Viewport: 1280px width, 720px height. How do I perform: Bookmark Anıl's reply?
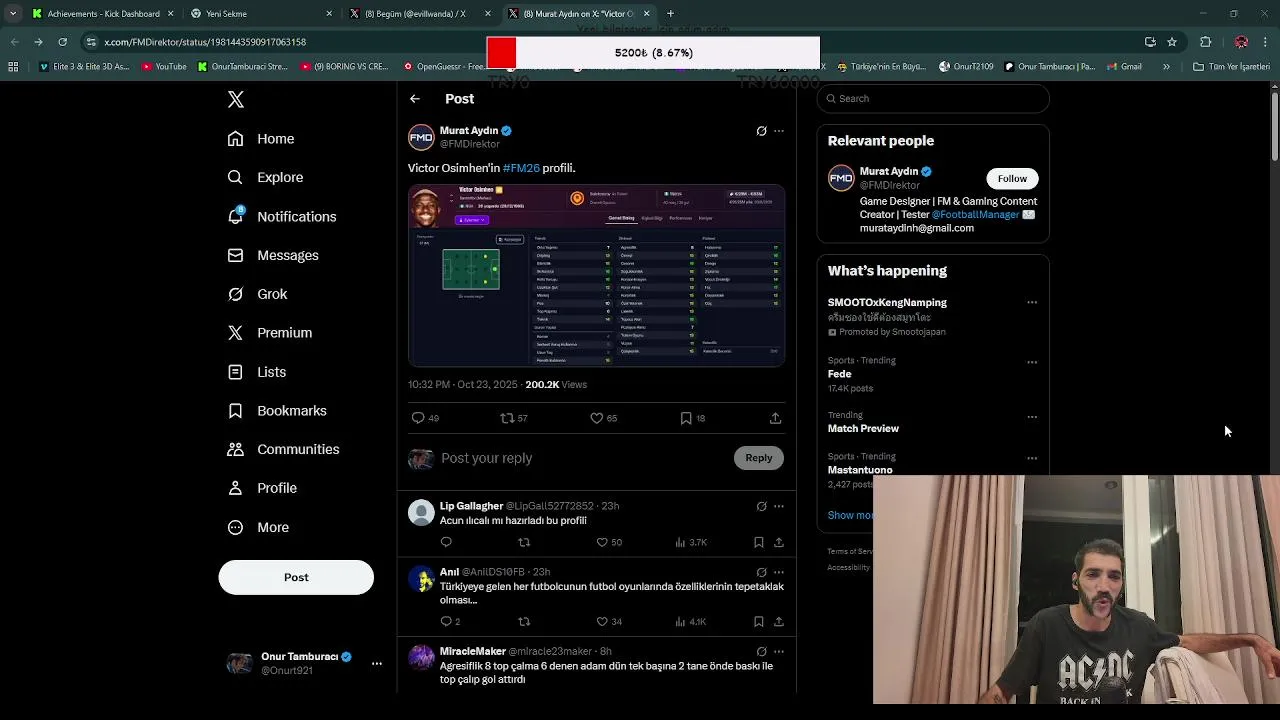[759, 621]
